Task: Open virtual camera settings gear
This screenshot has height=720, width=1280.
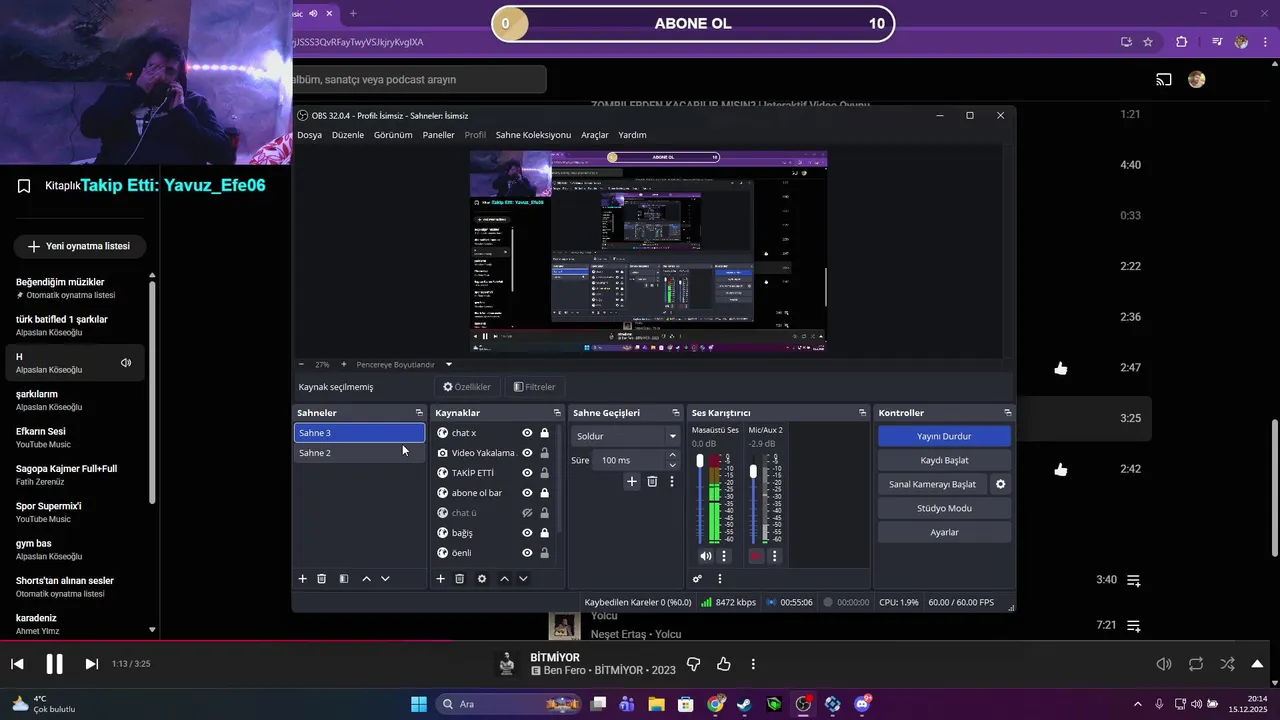Action: pos(1000,484)
